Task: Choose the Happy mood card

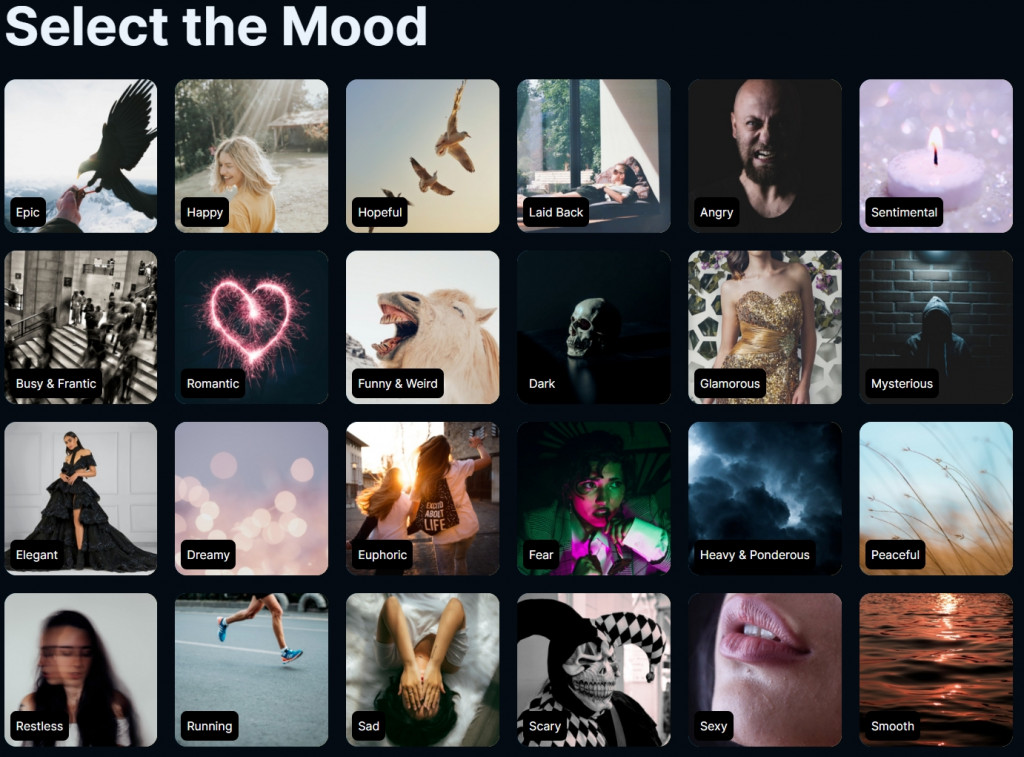Action: pyautogui.click(x=251, y=156)
